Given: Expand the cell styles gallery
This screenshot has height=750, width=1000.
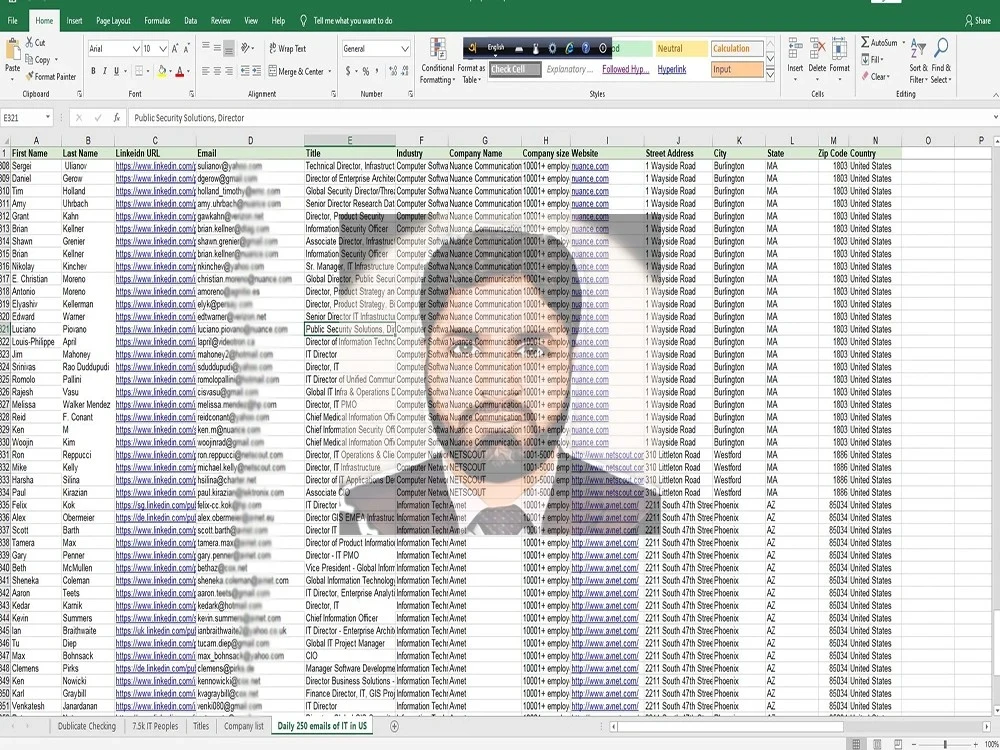Looking at the screenshot, I should pyautogui.click(x=770, y=74).
